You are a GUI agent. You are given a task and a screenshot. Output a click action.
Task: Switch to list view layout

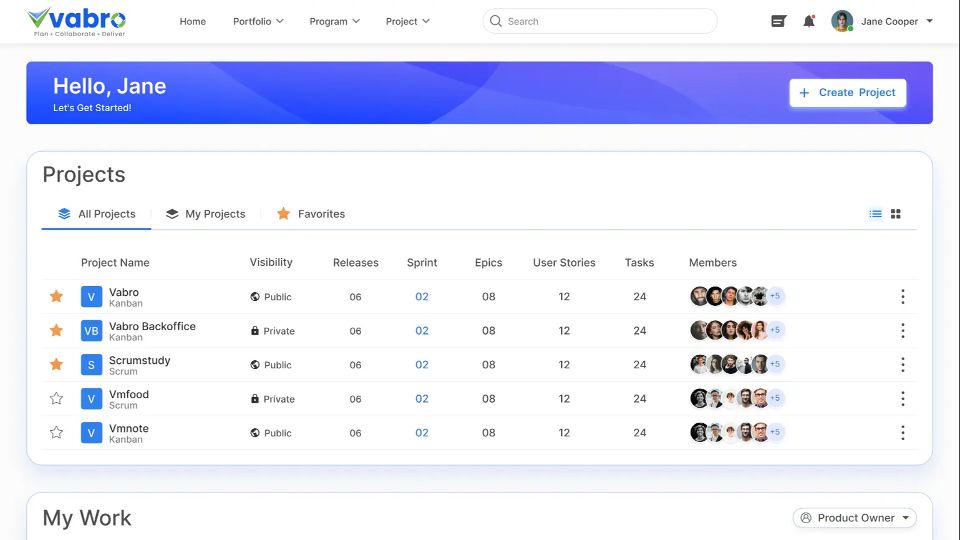875,214
